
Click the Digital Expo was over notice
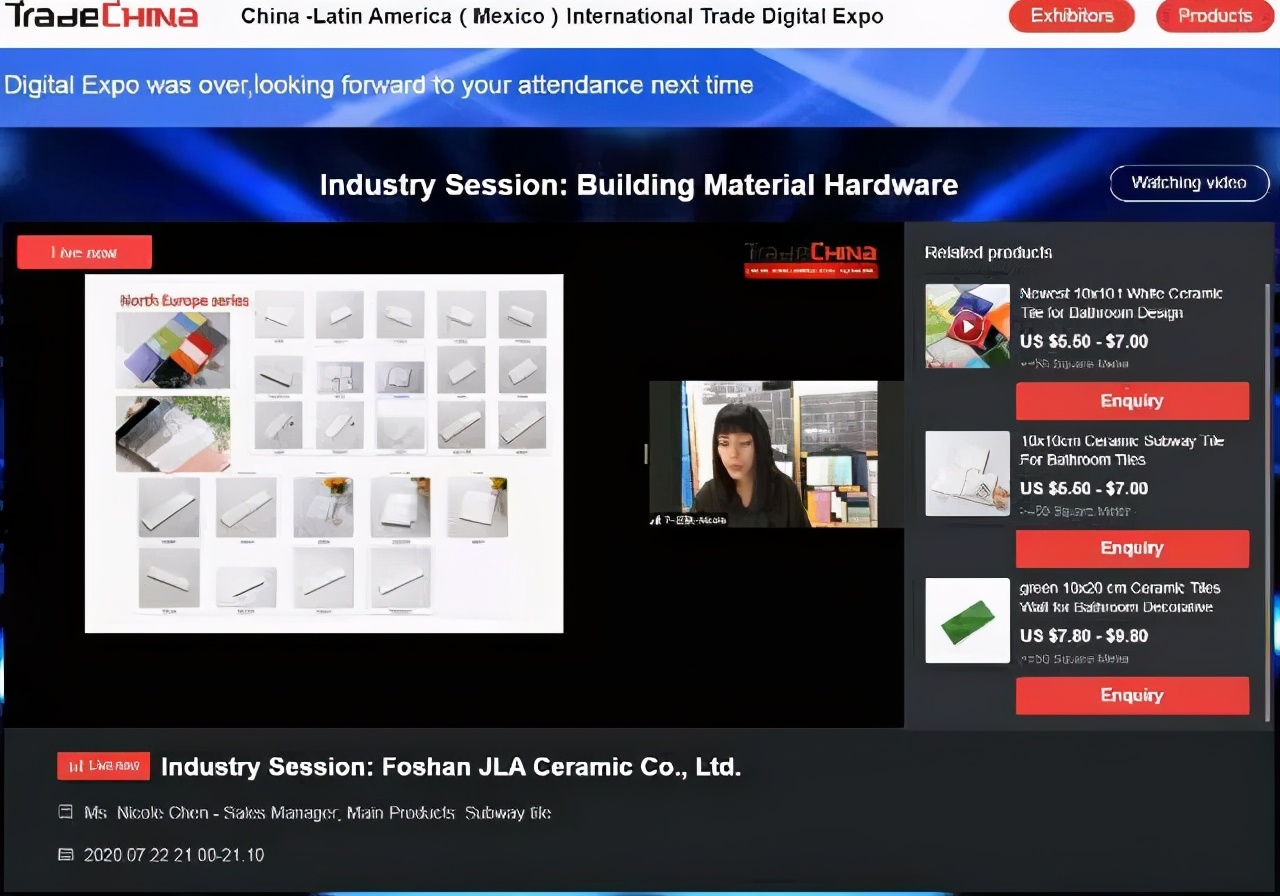click(x=379, y=85)
